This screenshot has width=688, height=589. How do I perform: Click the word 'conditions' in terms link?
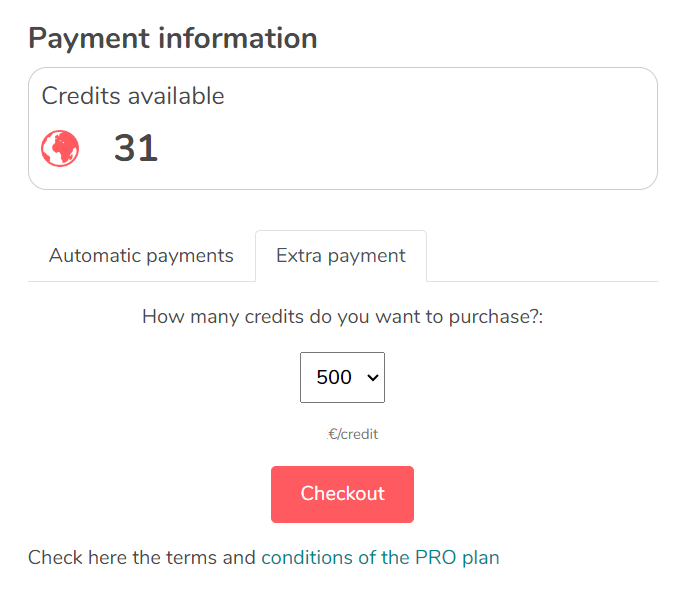(307, 558)
